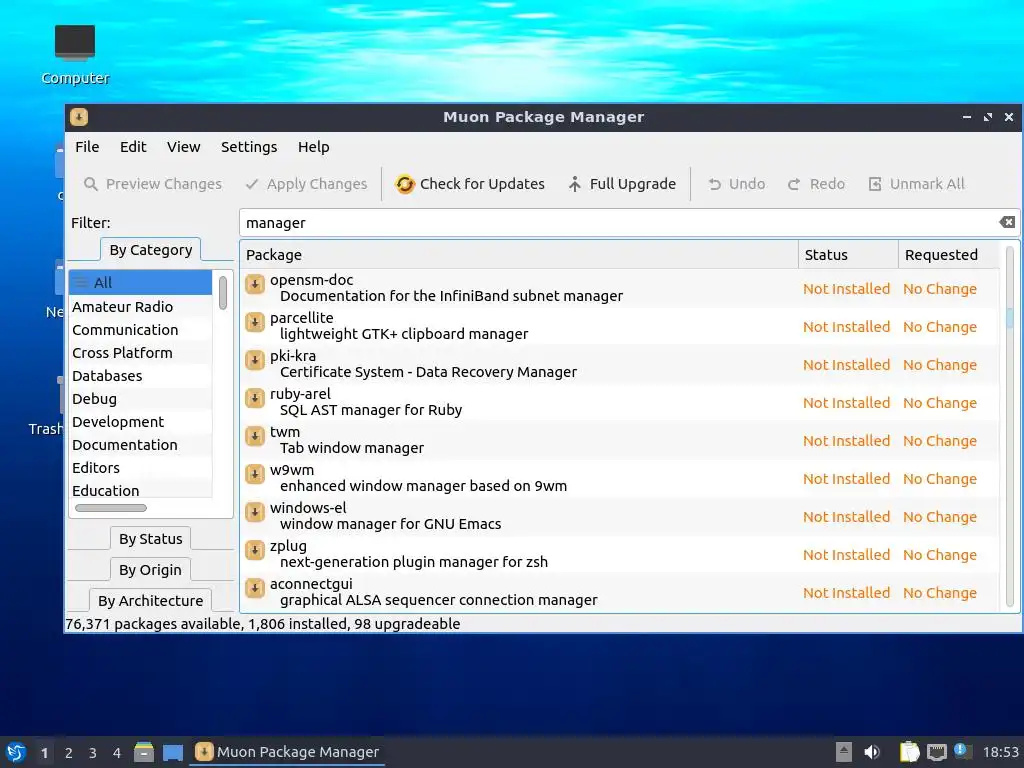The height and width of the screenshot is (768, 1024).
Task: Select the Communication category
Action: pyautogui.click(x=140, y=330)
